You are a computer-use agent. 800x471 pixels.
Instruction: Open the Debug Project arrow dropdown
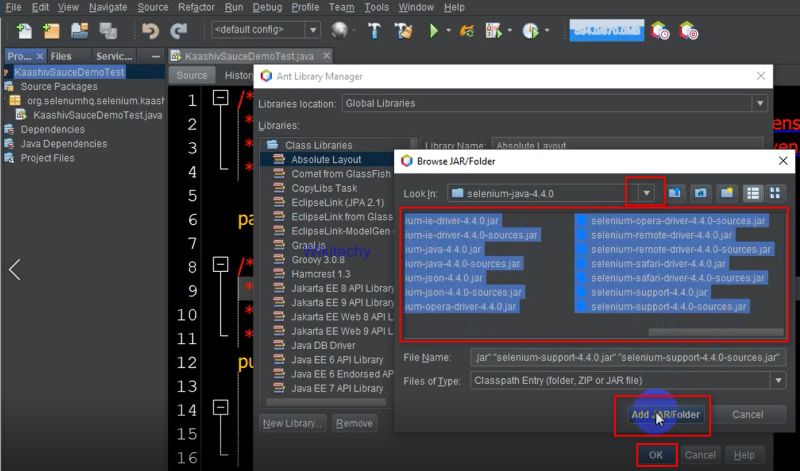pyautogui.click(x=509, y=31)
